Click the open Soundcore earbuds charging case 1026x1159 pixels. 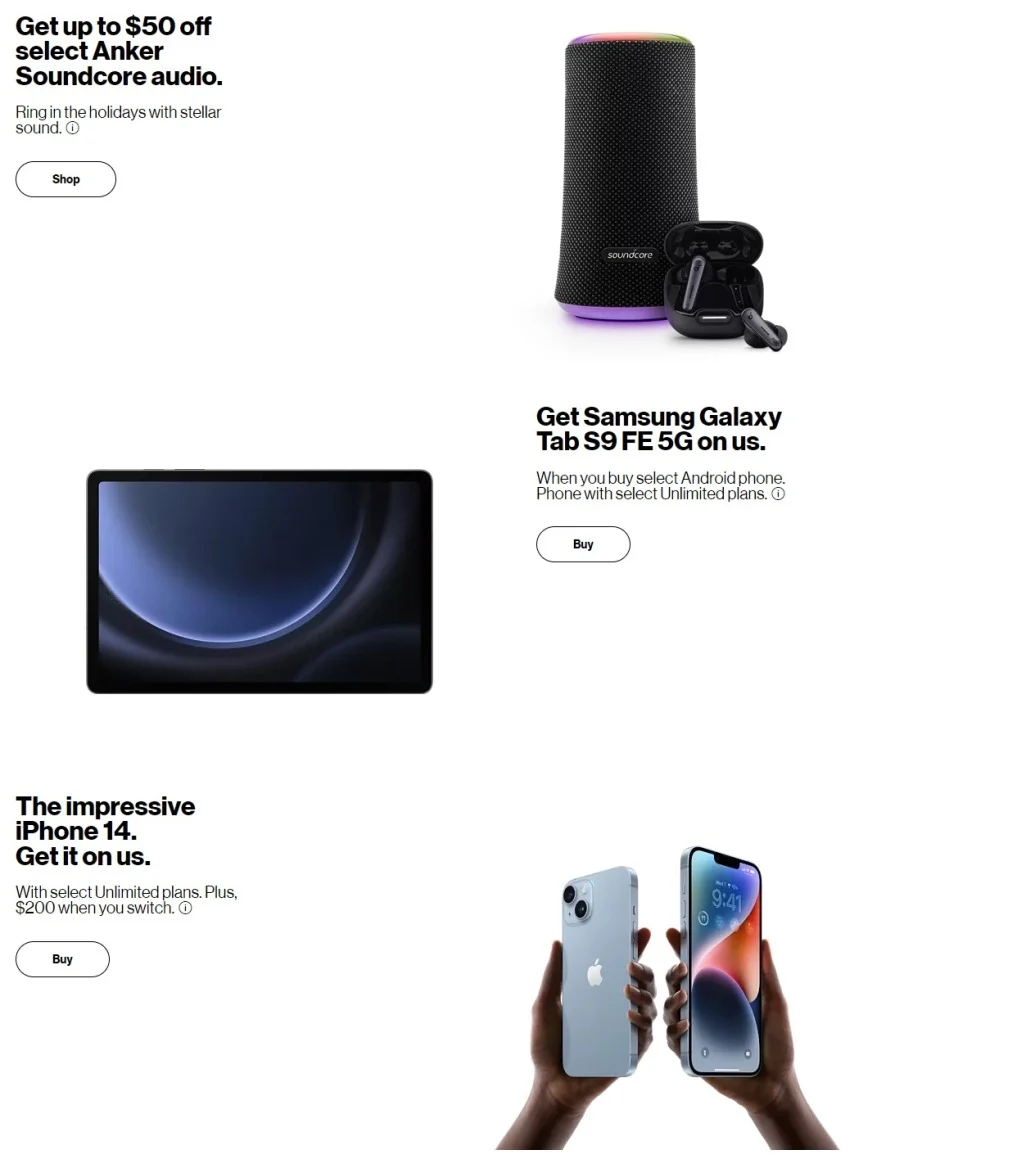pyautogui.click(x=712, y=279)
